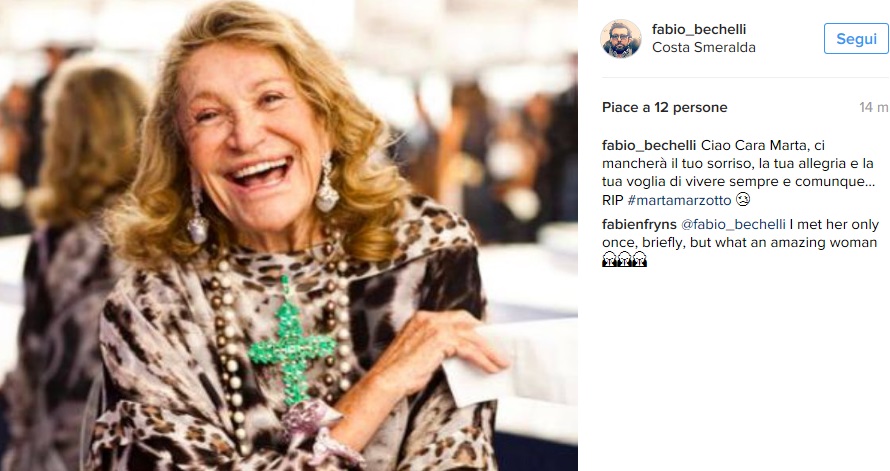The image size is (890, 471).
Task: Click fabio_bechelli username in the caption
Action: [x=649, y=145]
